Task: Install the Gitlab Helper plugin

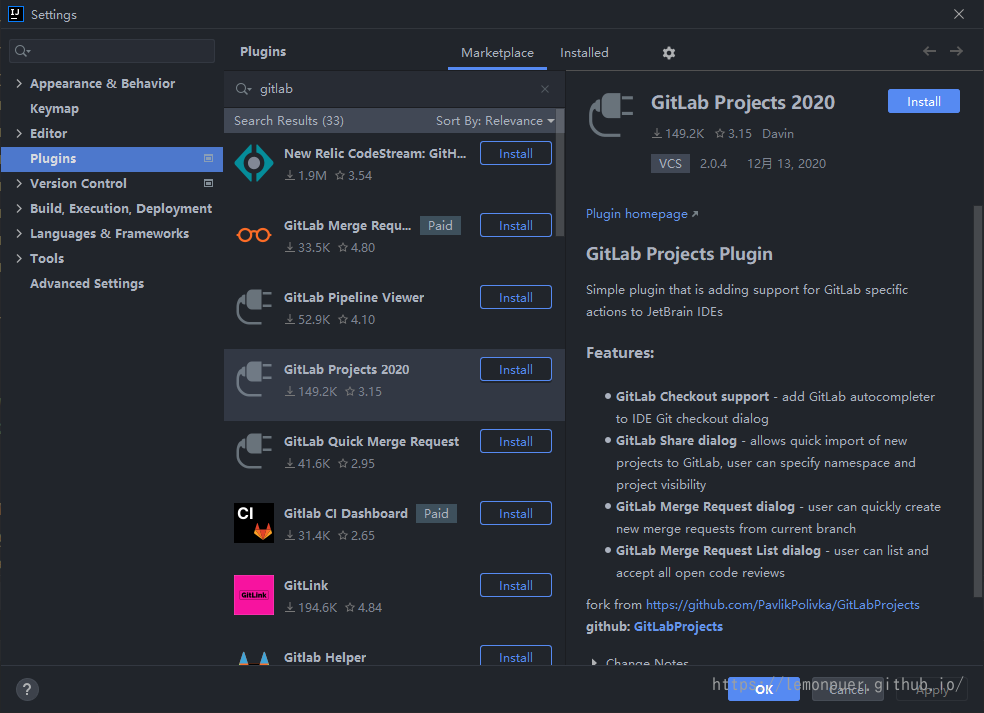Action: [x=516, y=656]
